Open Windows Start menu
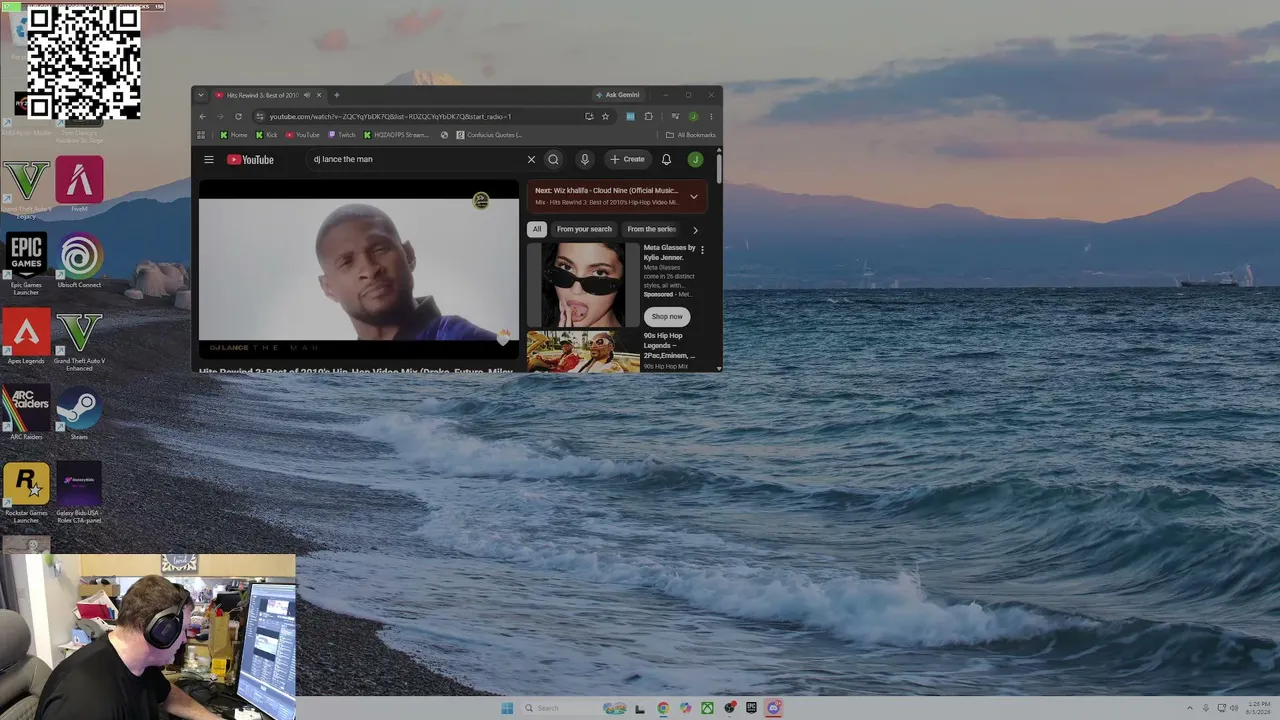 click(507, 708)
